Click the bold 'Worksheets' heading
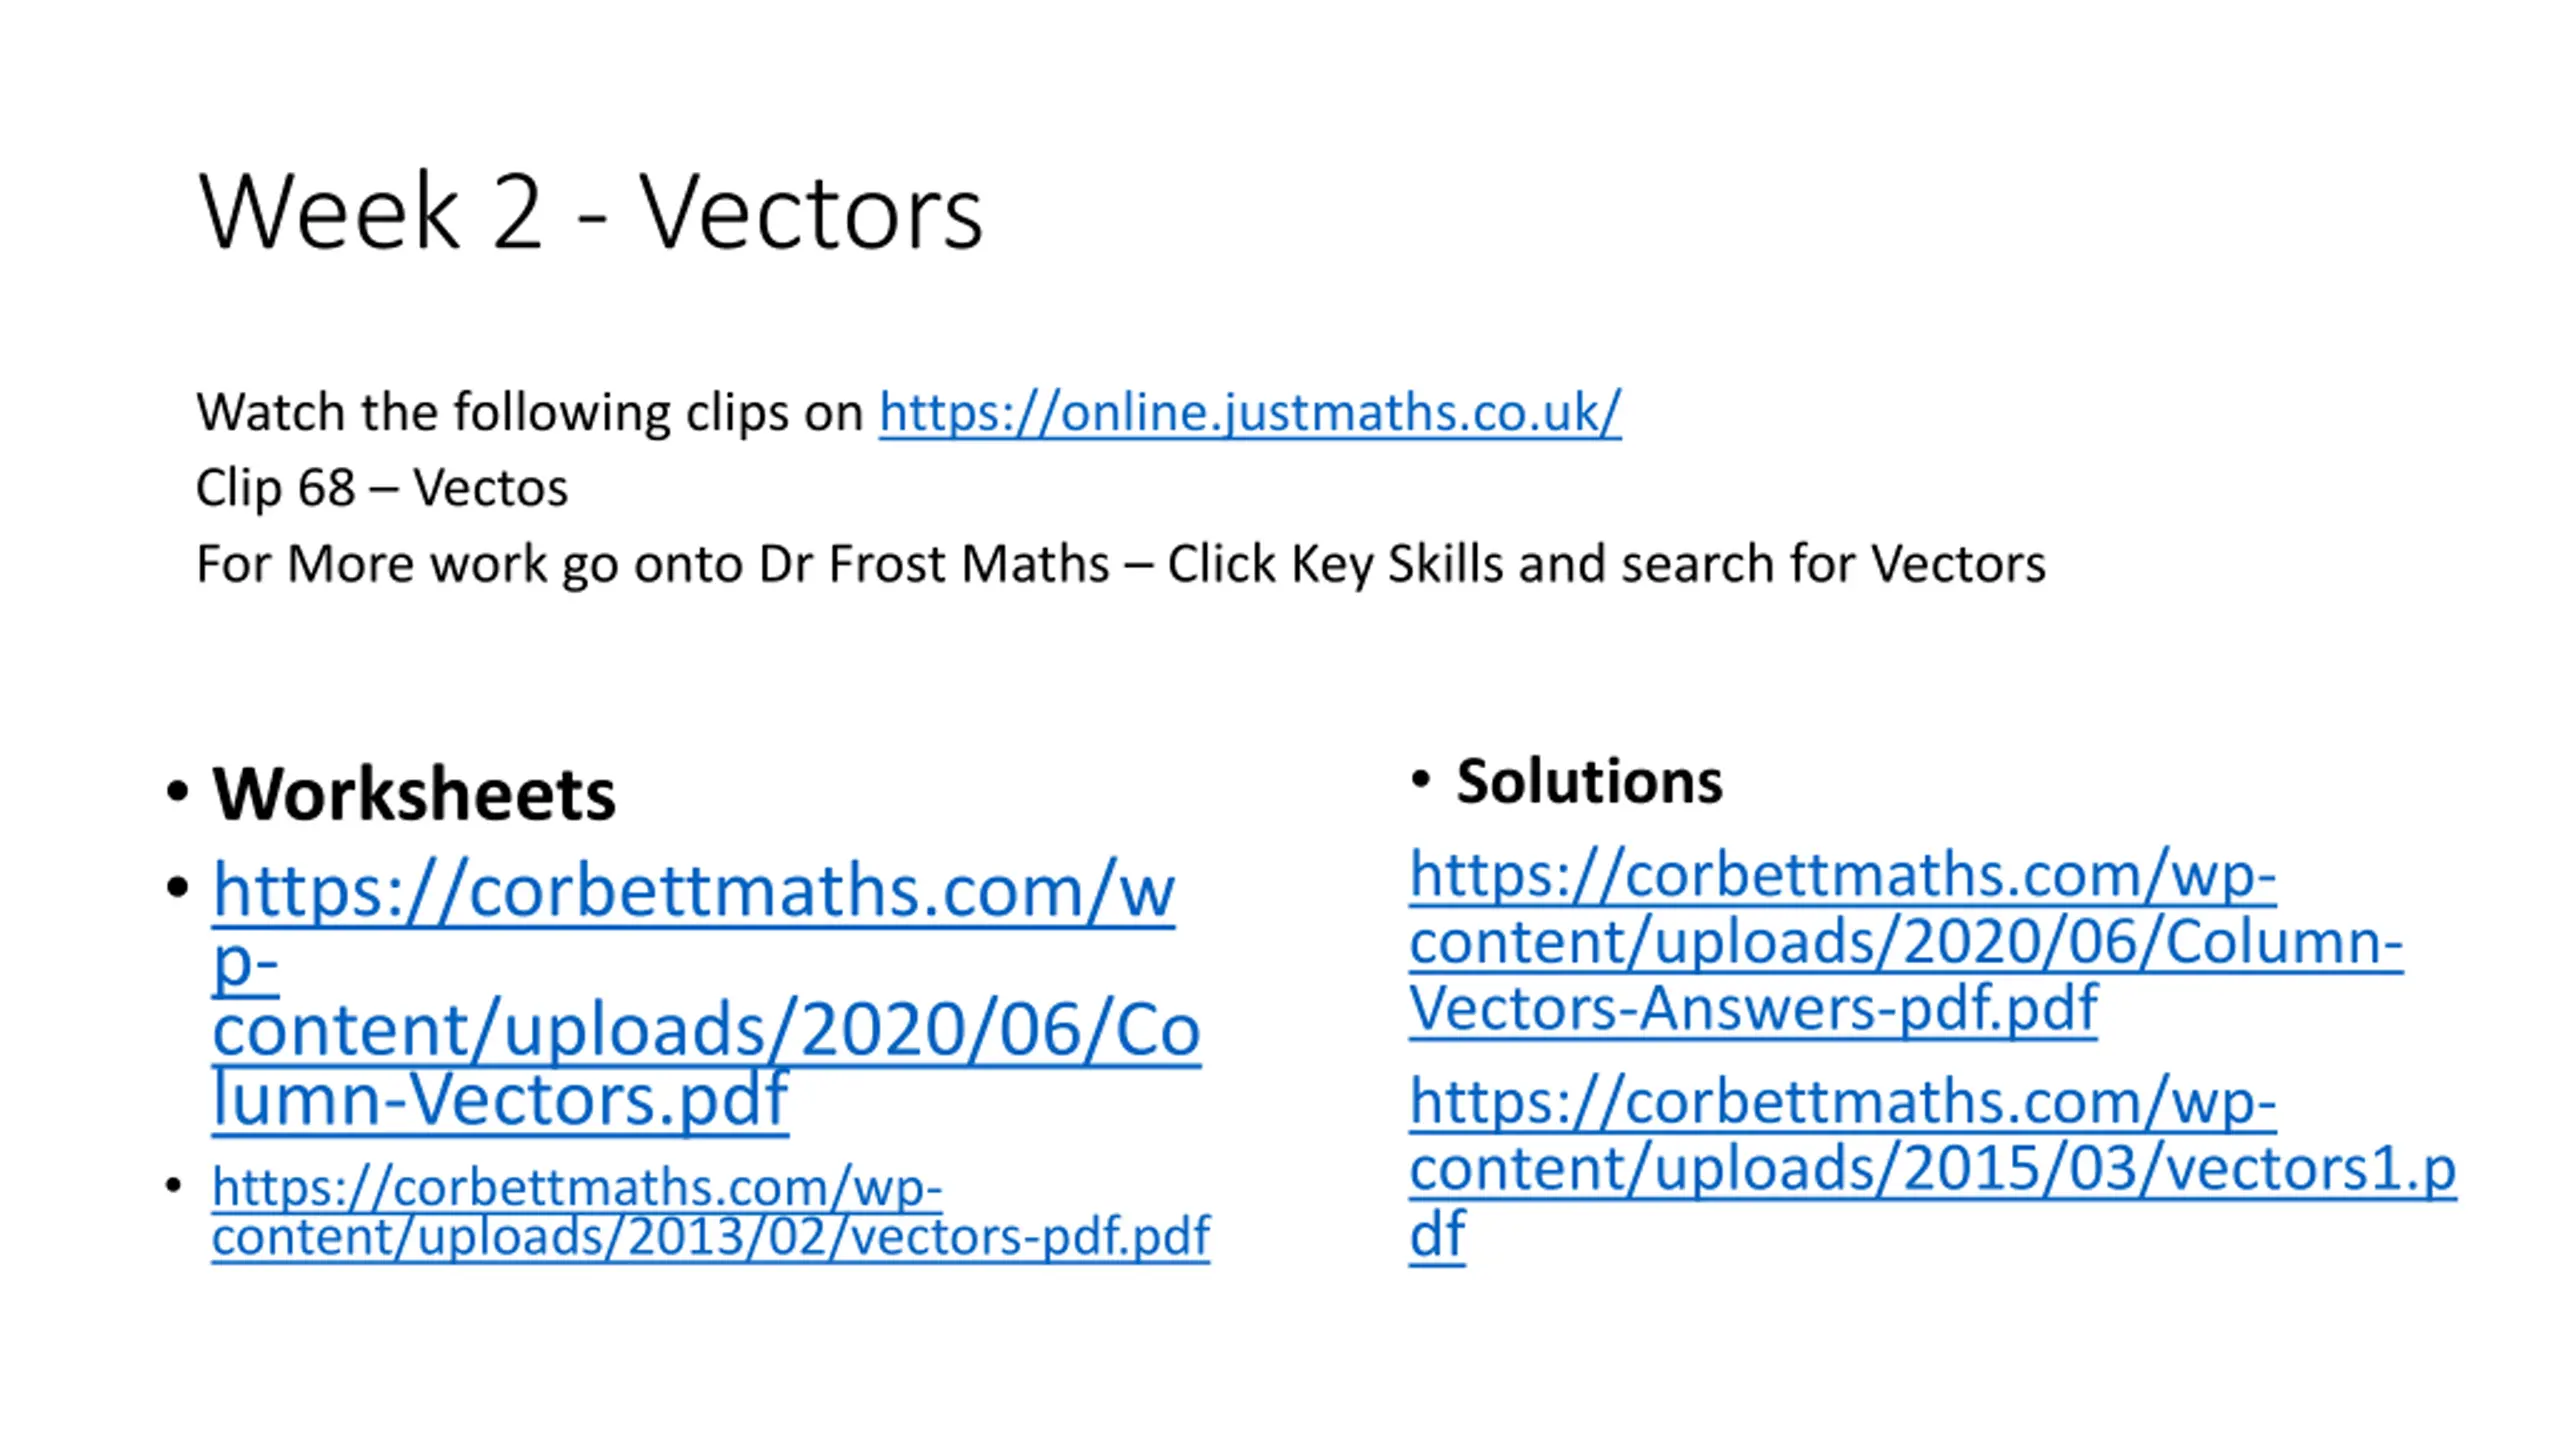2560x1440 pixels. click(x=414, y=794)
